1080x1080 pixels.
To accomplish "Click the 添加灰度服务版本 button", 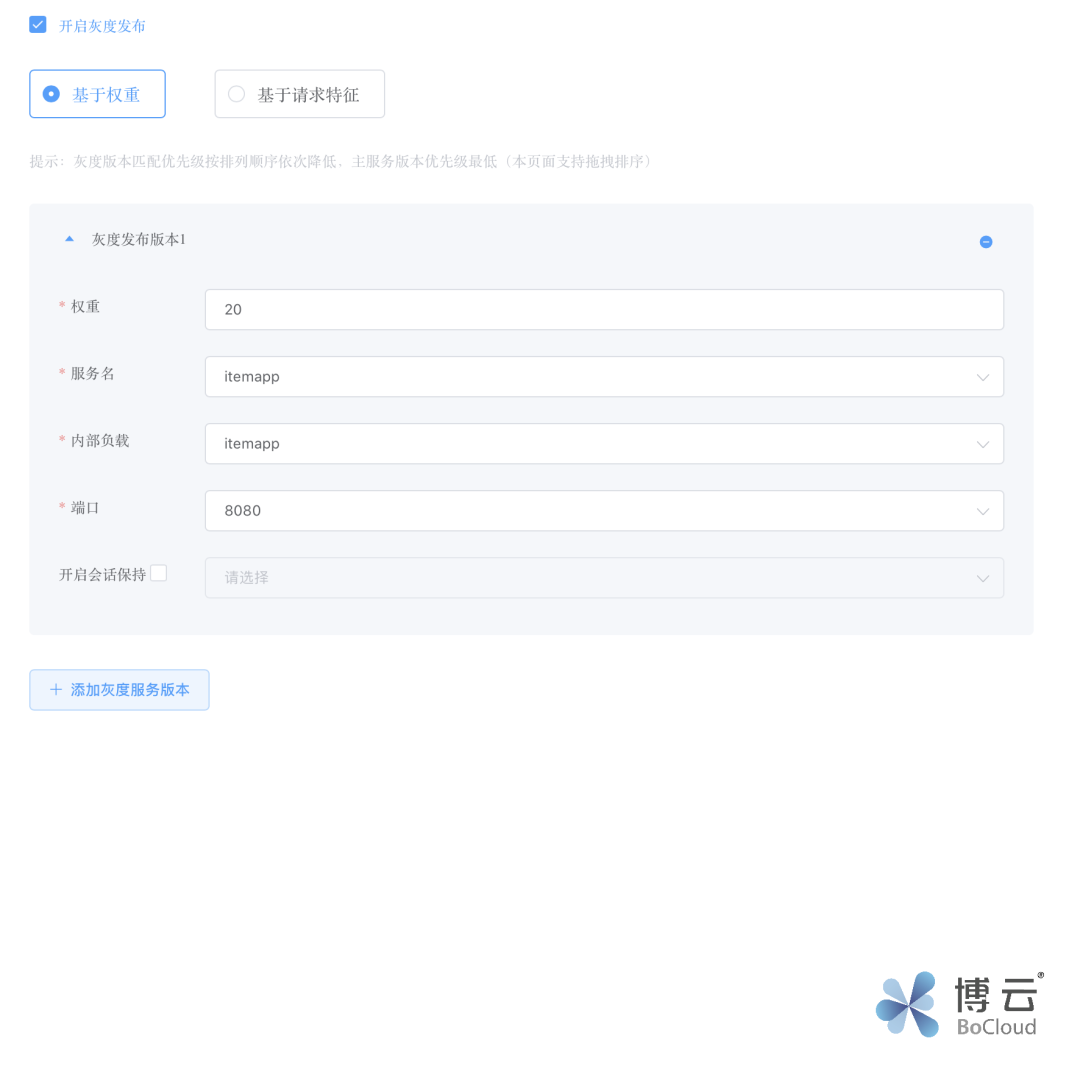I will pyautogui.click(x=119, y=690).
